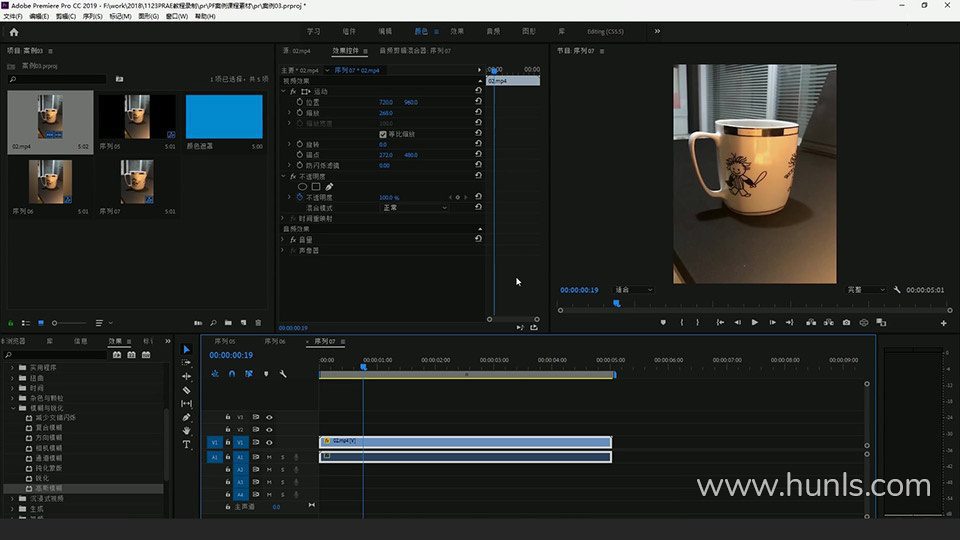Reset the Position parameter
Image resolution: width=960 pixels, height=540 pixels.
pos(478,102)
